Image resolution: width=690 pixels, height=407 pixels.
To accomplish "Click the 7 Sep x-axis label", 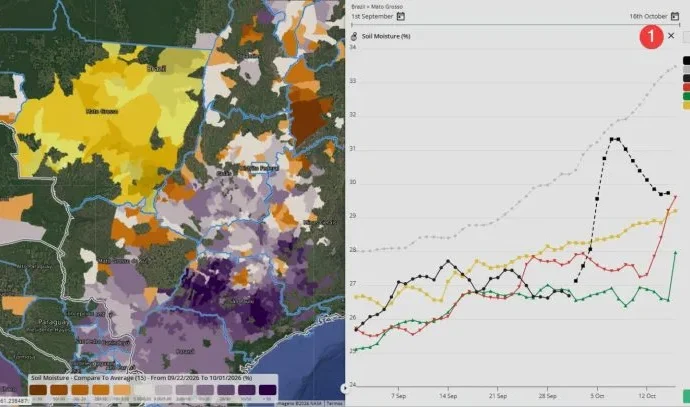I will tap(398, 396).
